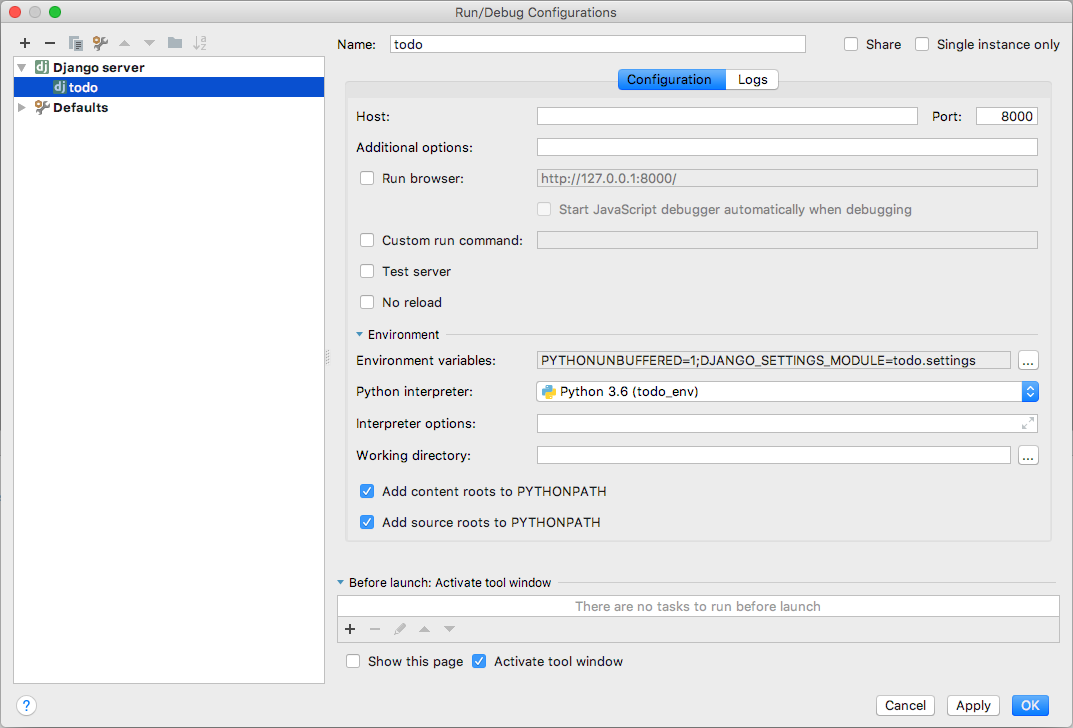Sort configurations alphabetically
The image size is (1073, 728).
200,43
